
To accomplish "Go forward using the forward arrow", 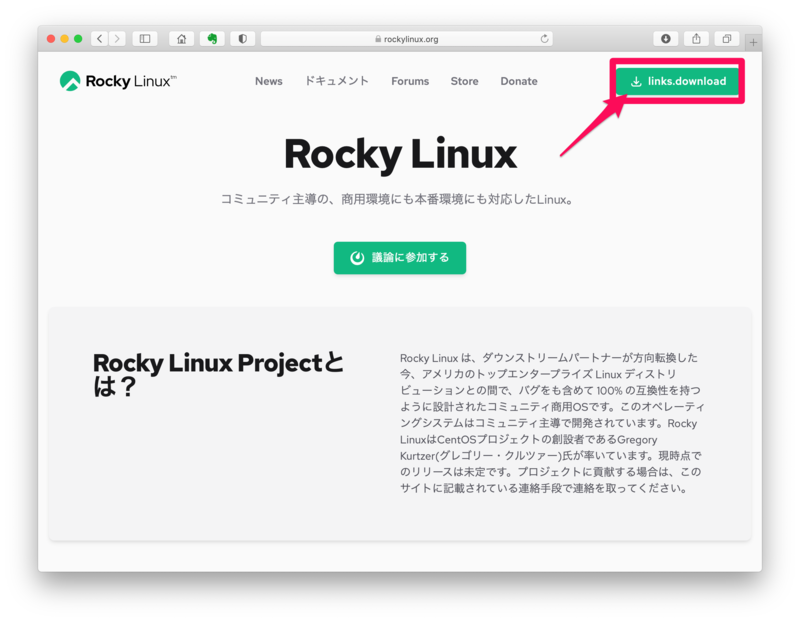I will (117, 39).
